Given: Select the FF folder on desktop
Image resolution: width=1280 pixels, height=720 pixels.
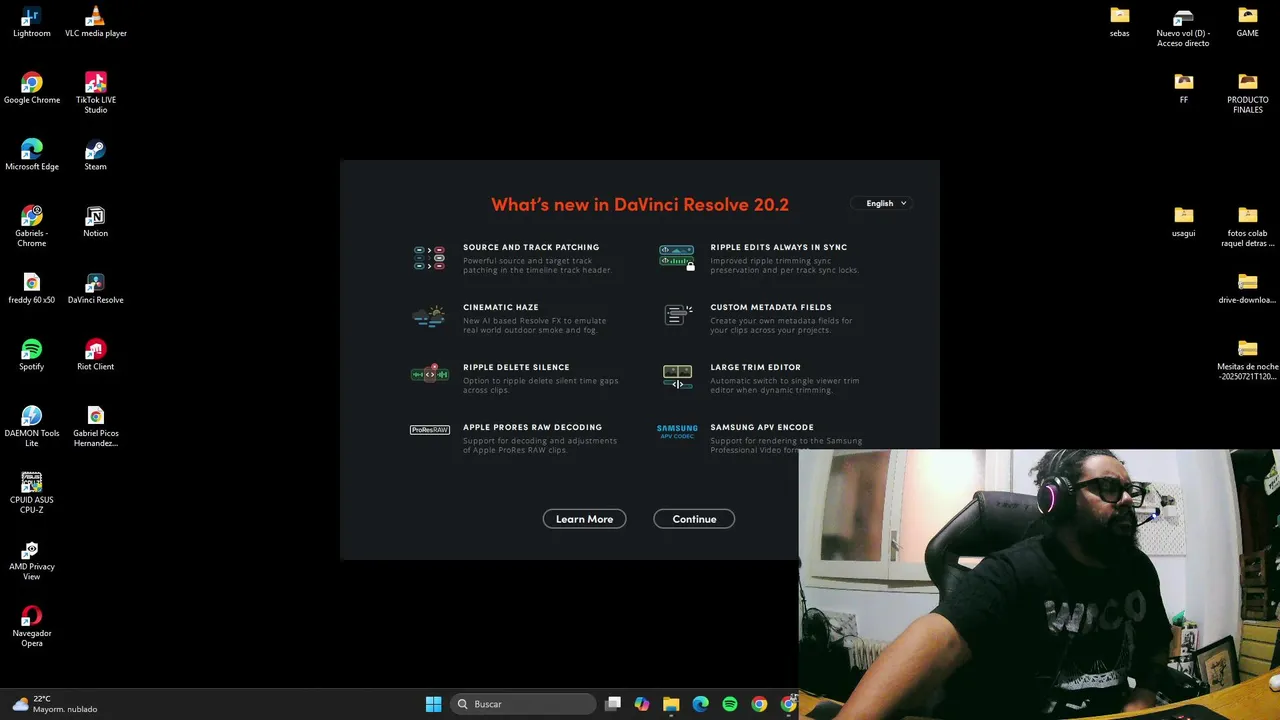Looking at the screenshot, I should click(x=1184, y=88).
